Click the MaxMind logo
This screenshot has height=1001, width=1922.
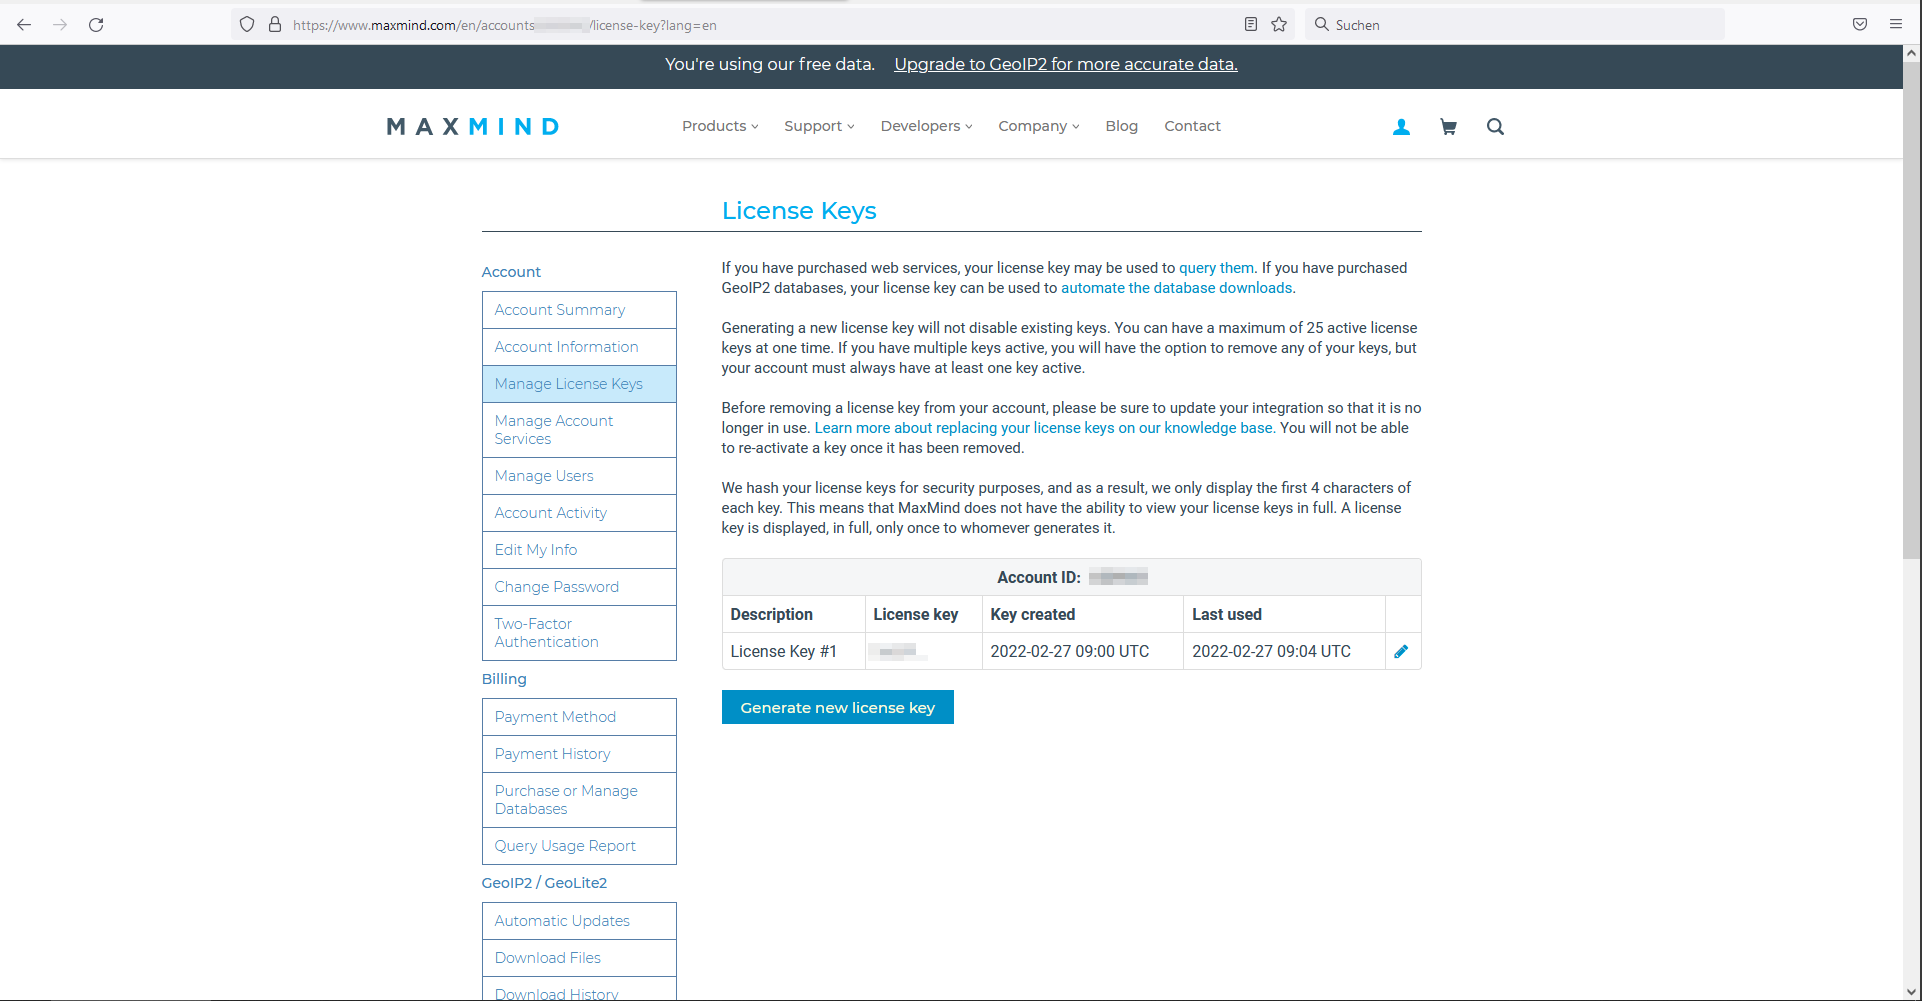pos(473,127)
